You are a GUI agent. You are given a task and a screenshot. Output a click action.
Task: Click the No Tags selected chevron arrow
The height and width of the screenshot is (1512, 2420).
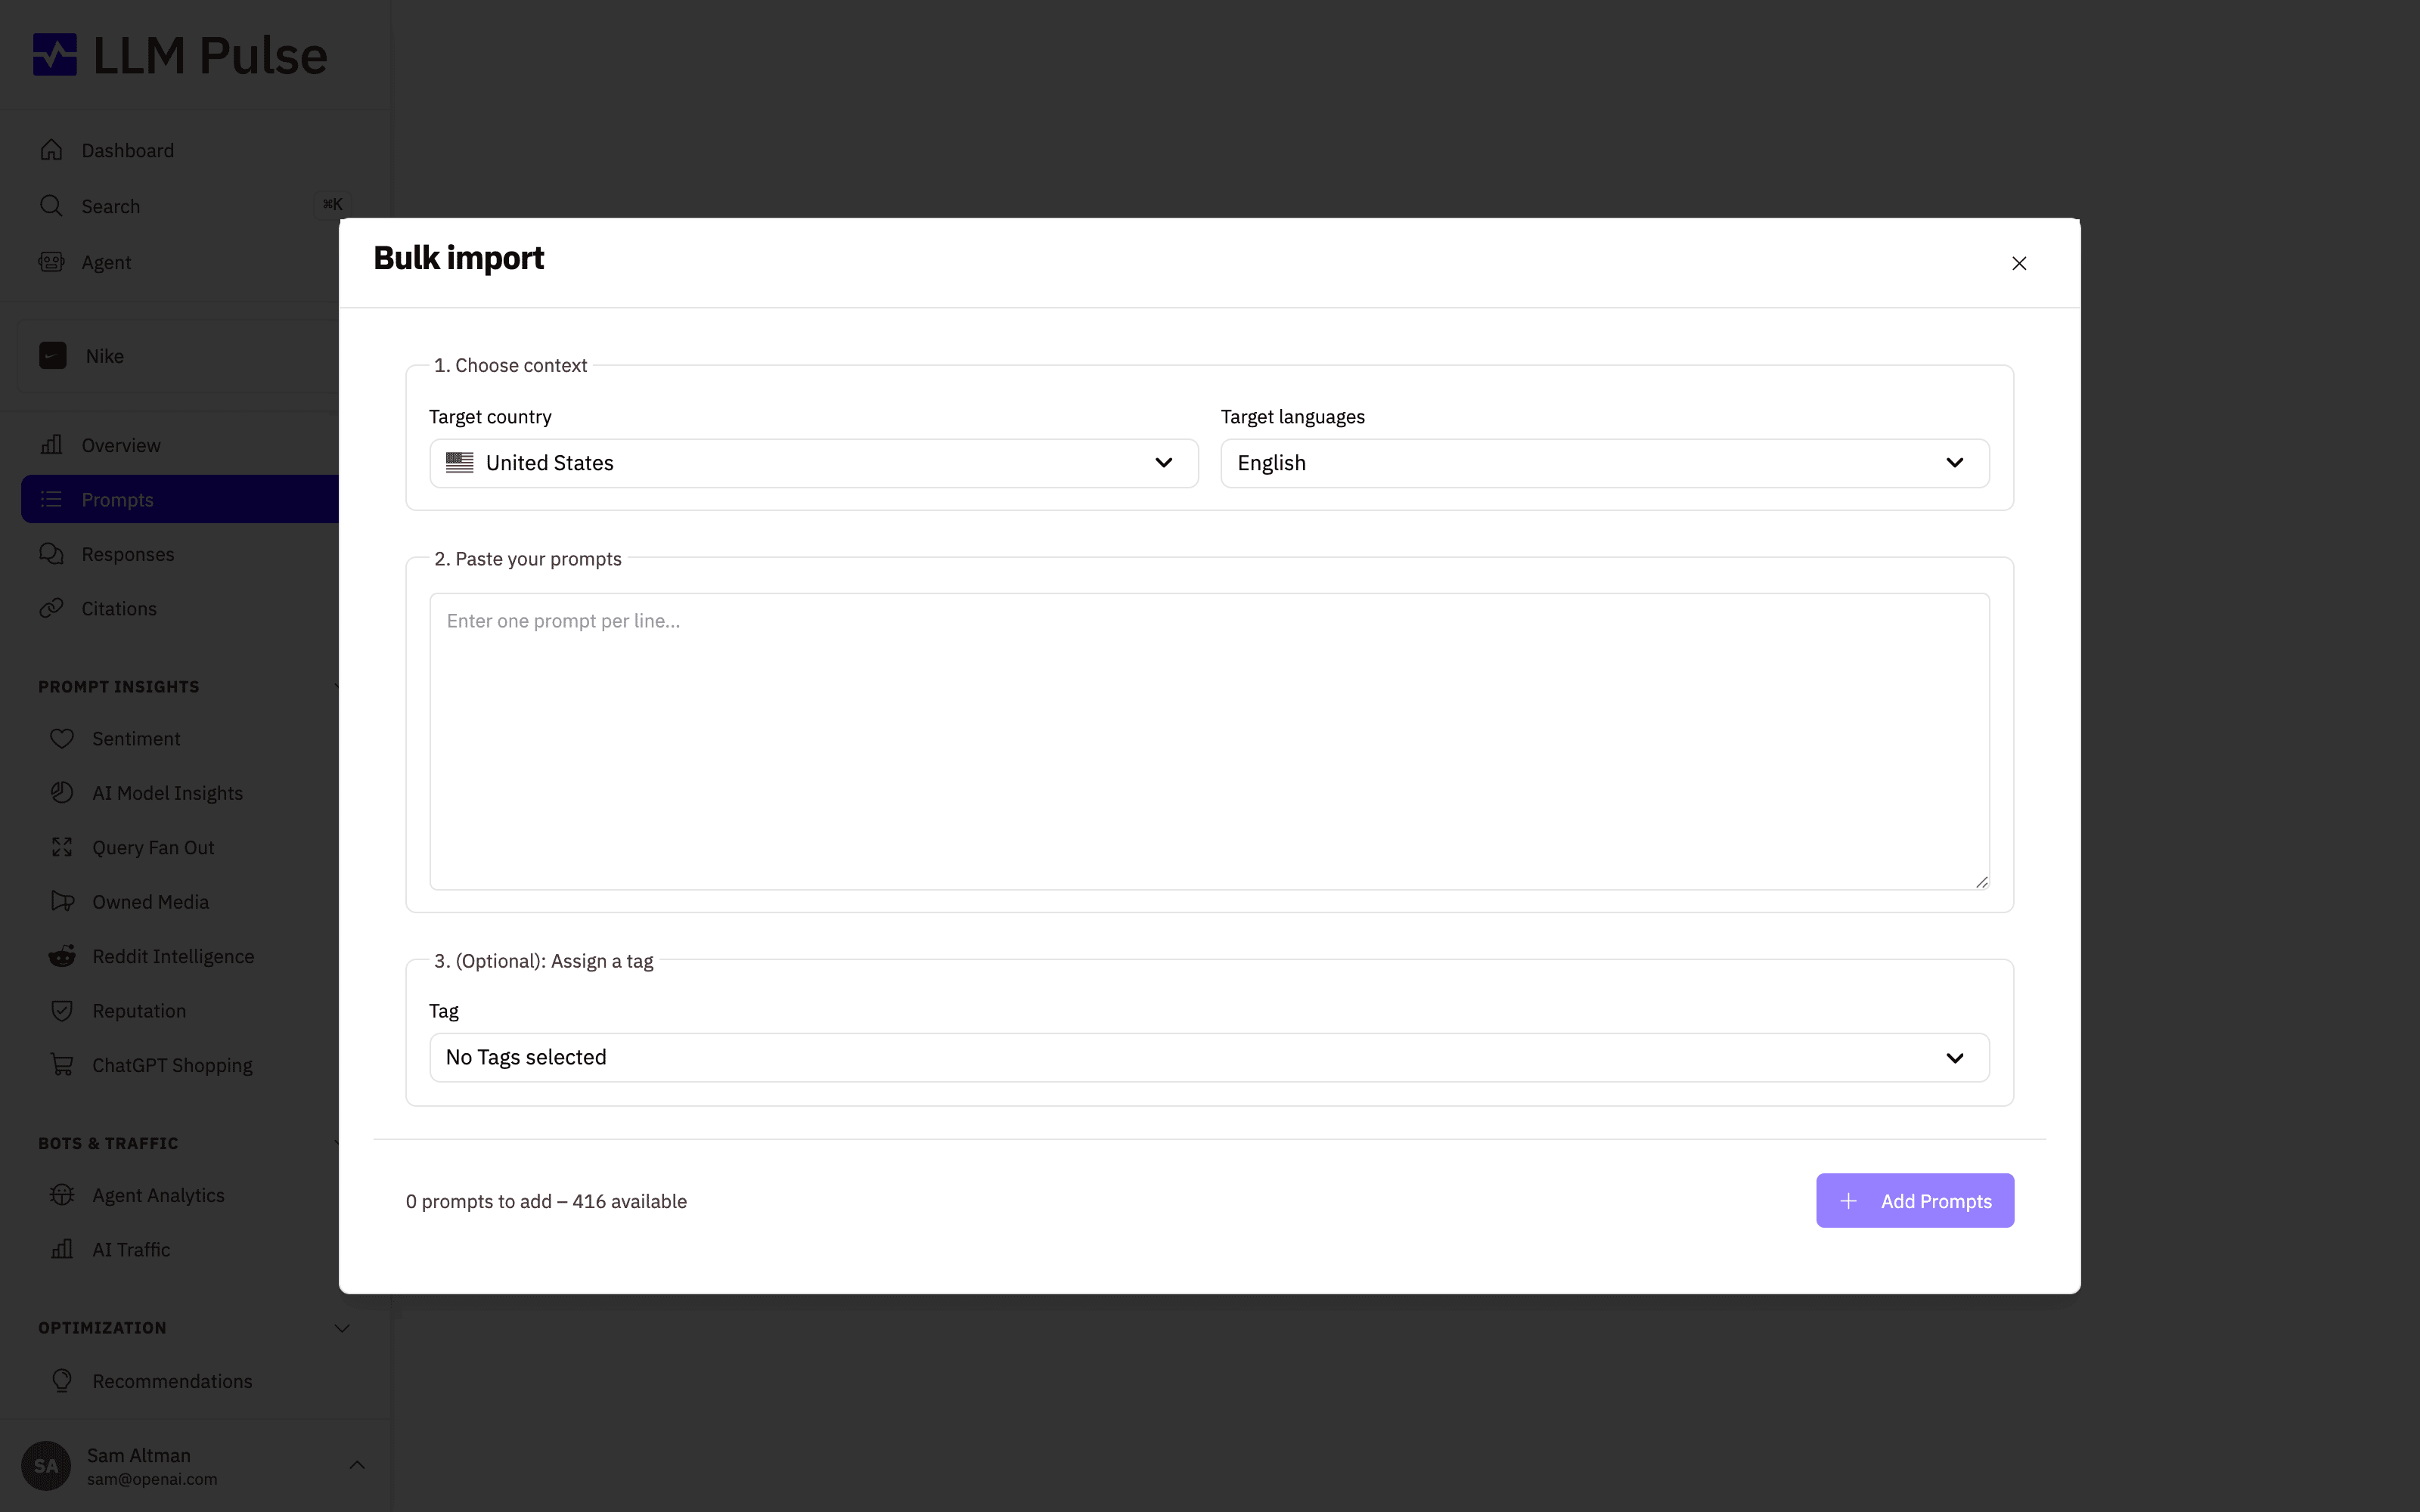pos(1955,1058)
